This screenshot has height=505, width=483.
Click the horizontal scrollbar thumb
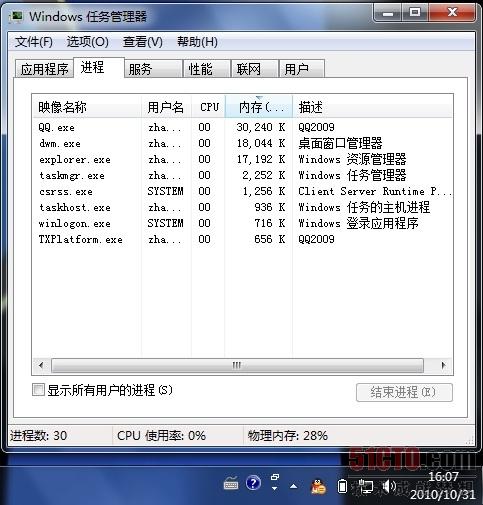click(237, 365)
